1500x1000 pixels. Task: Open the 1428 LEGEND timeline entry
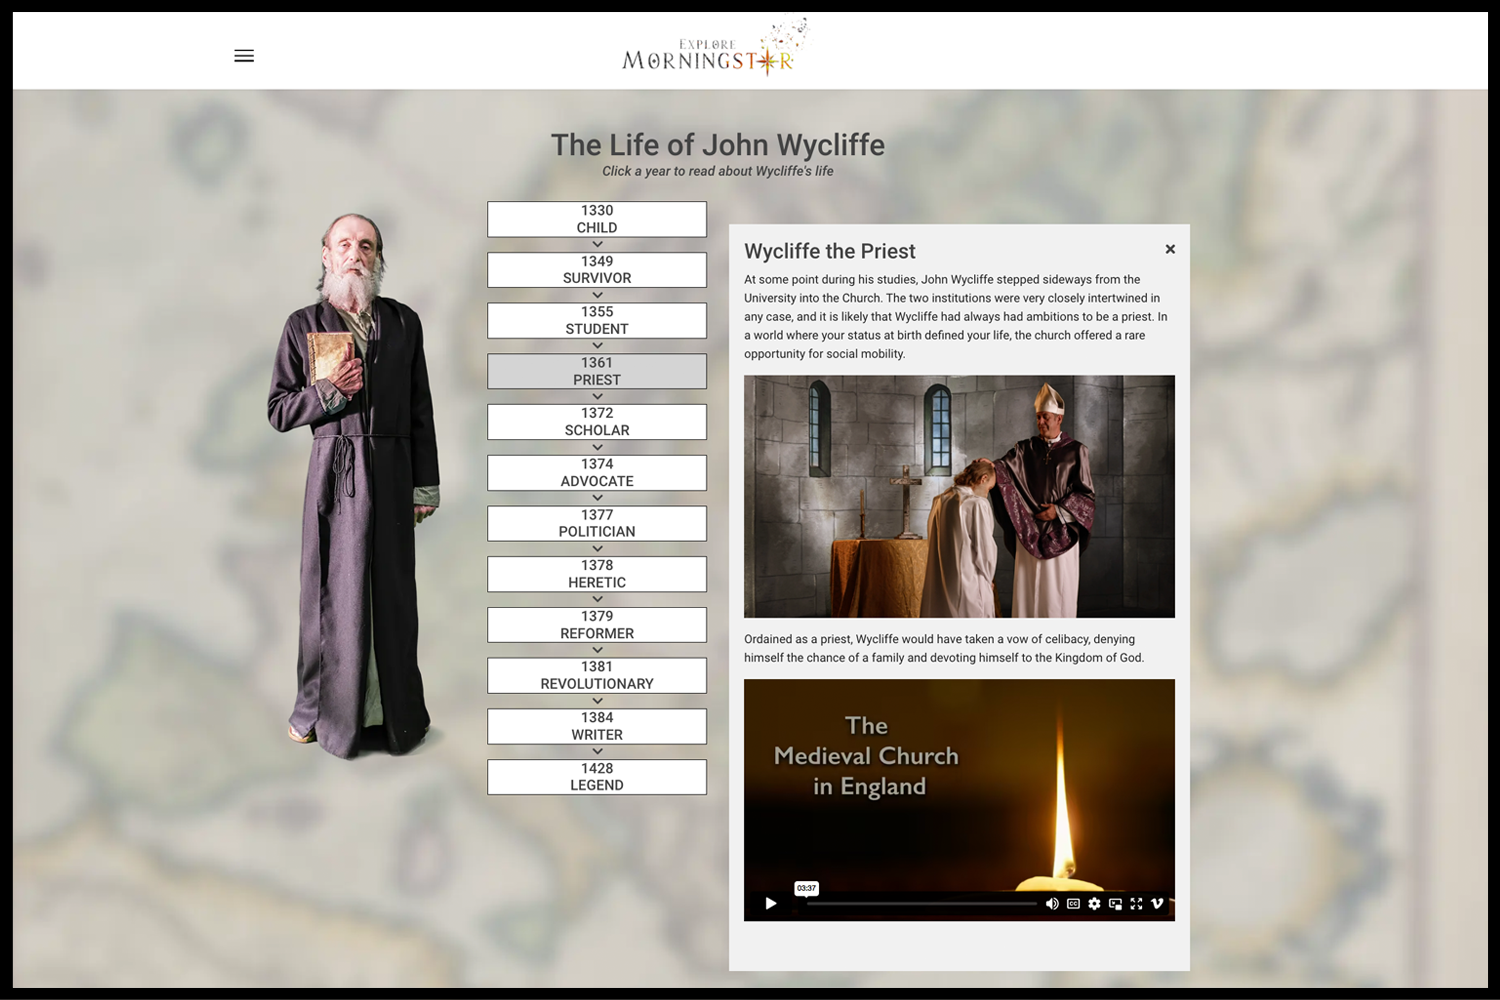597,777
